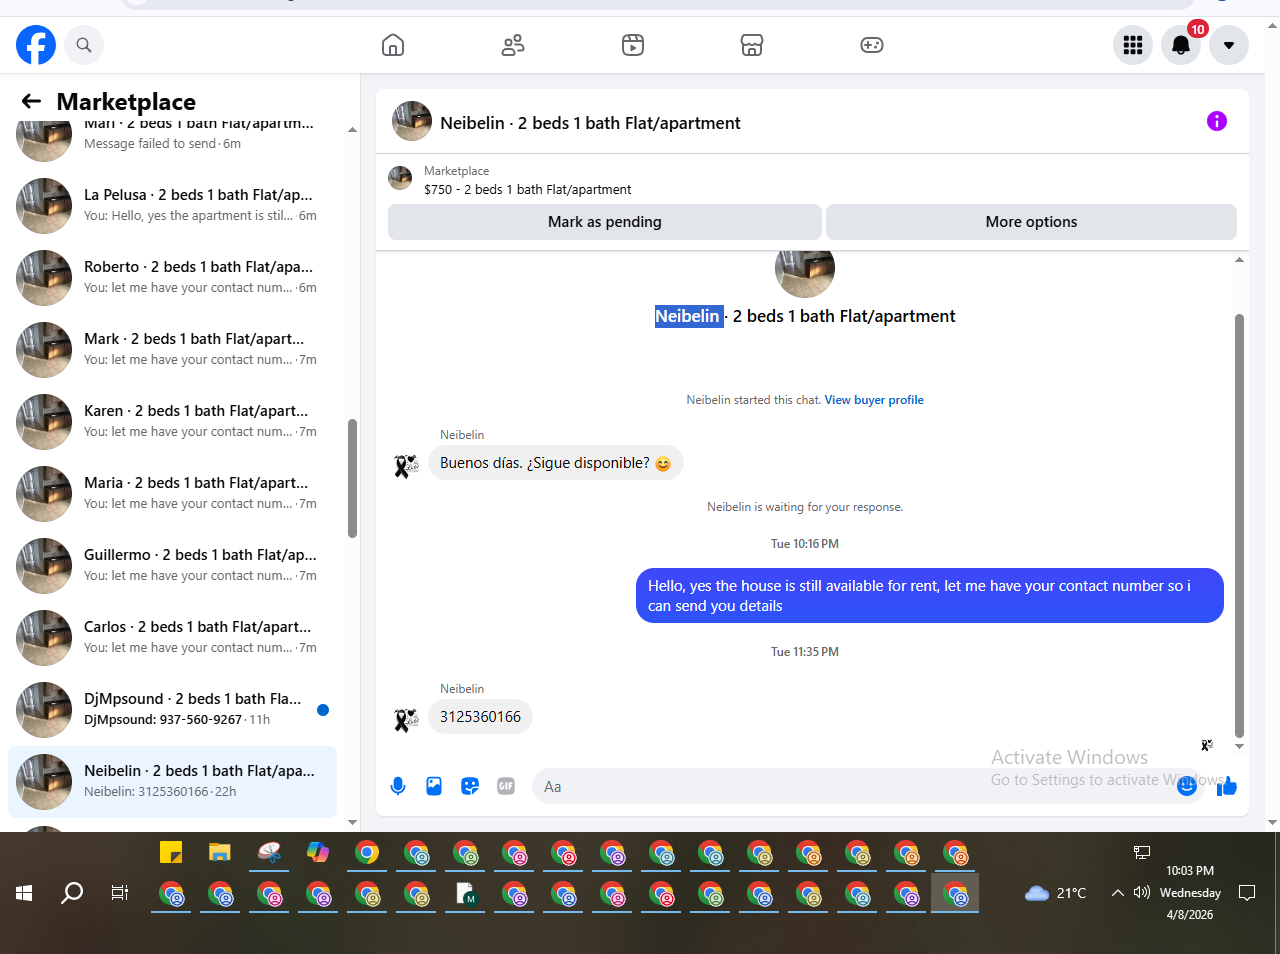Open the GIF picker icon
Image resolution: width=1280 pixels, height=954 pixels.
(506, 786)
